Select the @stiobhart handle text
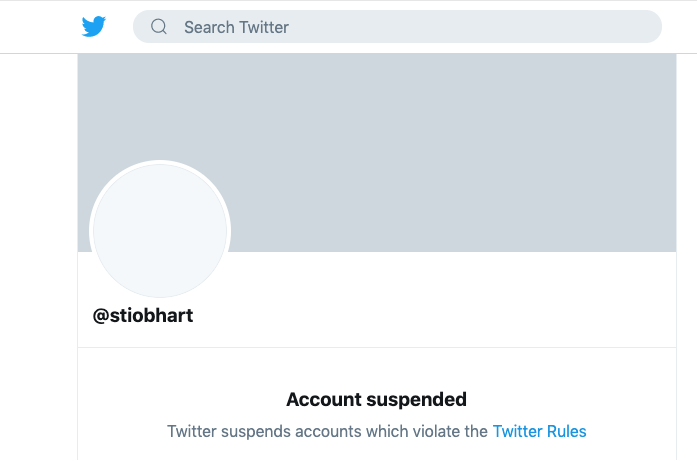This screenshot has width=697, height=460. click(x=143, y=316)
